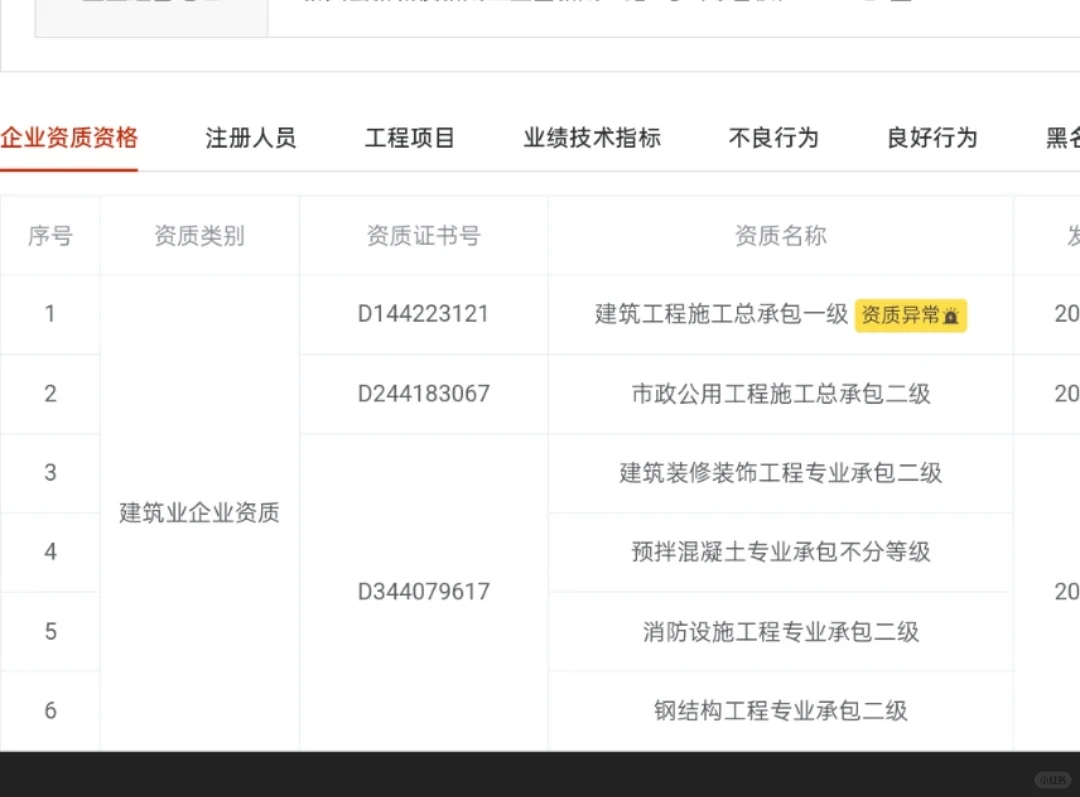
Task: Go to the 不良行为 tab
Action: tap(773, 138)
